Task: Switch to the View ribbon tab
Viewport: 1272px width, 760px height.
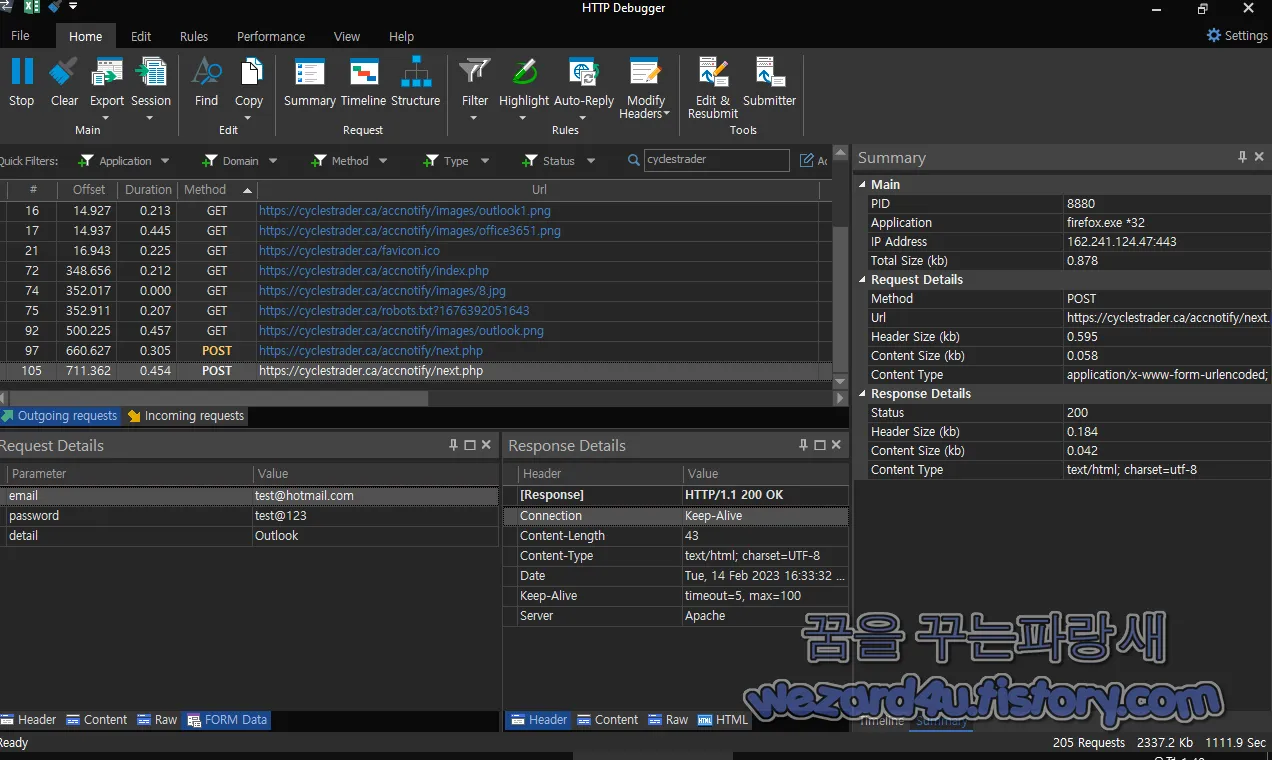Action: (x=347, y=36)
